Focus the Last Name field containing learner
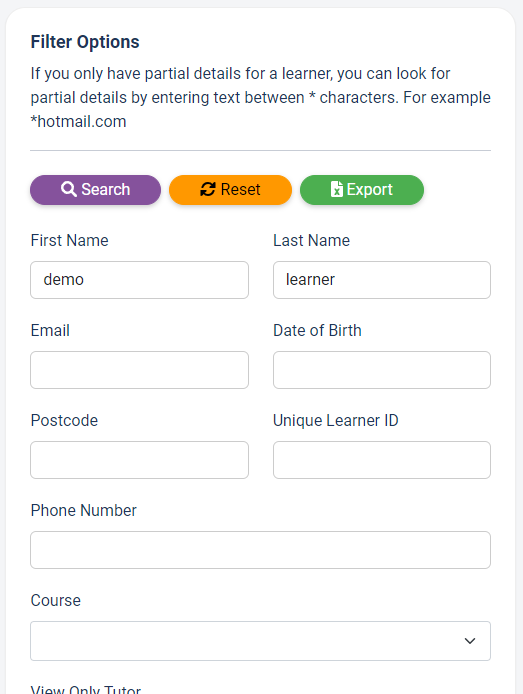Viewport: 523px width, 694px height. [382, 280]
